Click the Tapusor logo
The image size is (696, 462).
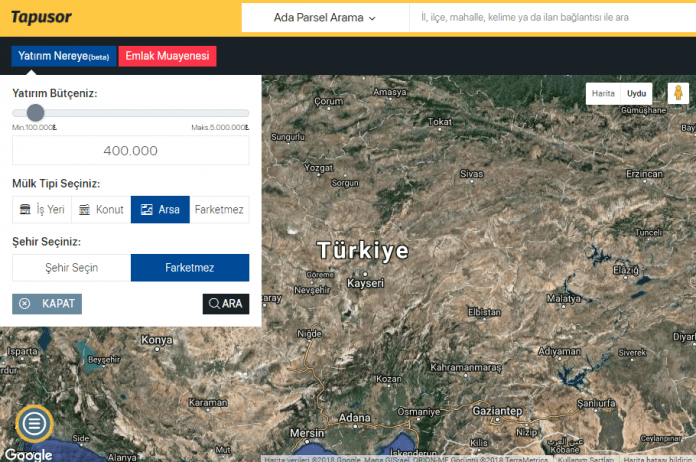pos(41,17)
